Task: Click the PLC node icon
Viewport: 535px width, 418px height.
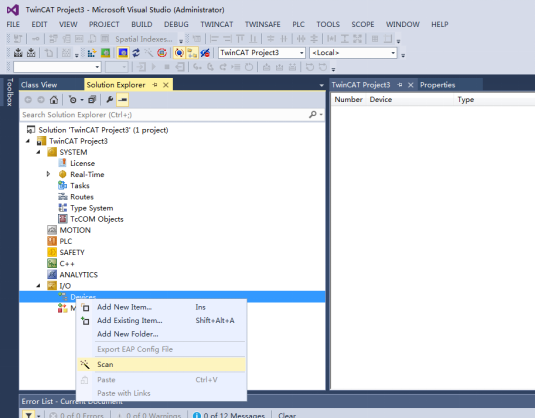Action: 52,241
